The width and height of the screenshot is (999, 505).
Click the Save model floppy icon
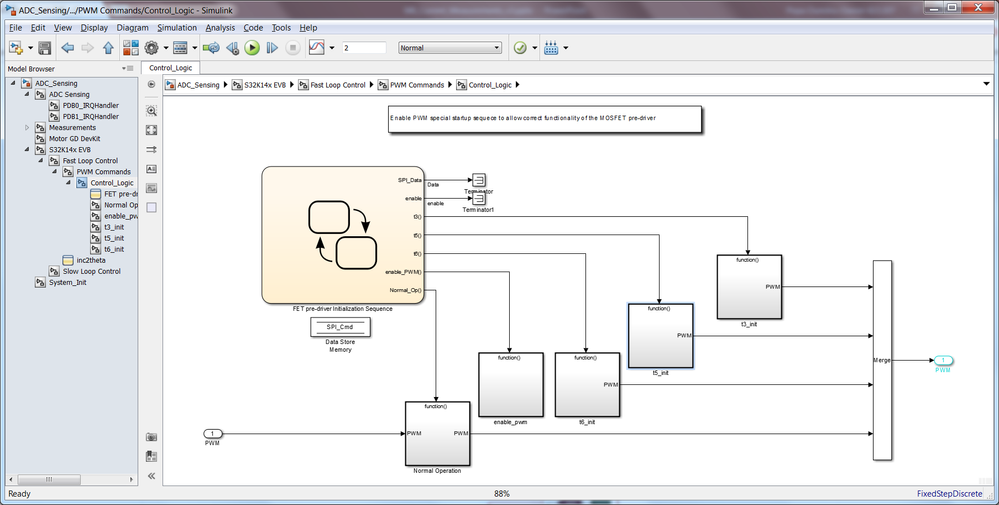pos(45,48)
